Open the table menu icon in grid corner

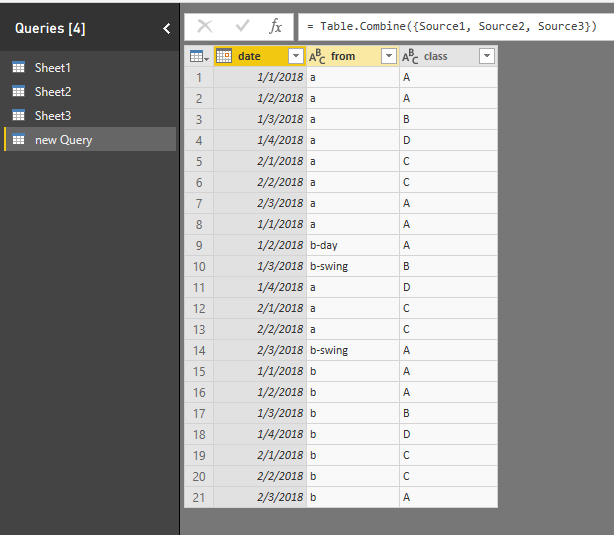[199, 56]
